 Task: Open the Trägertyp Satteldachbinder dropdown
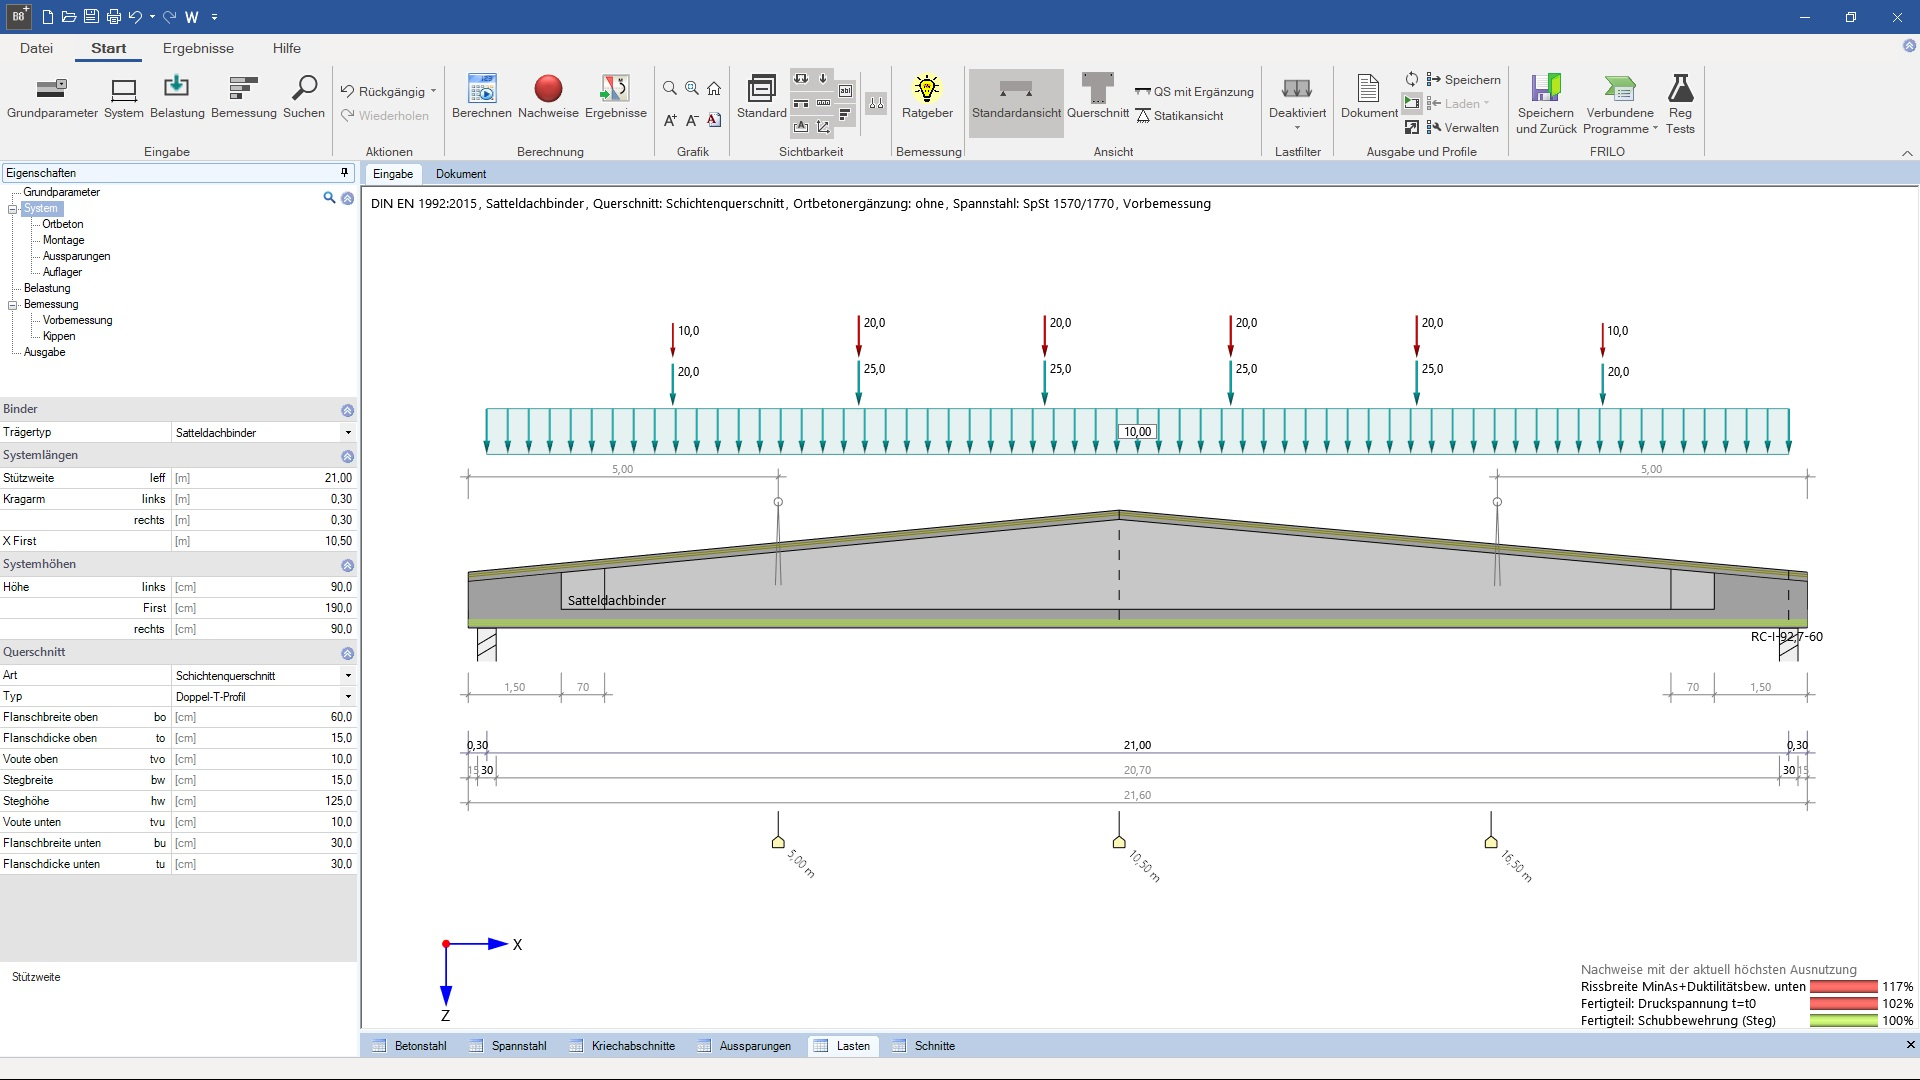(x=347, y=433)
